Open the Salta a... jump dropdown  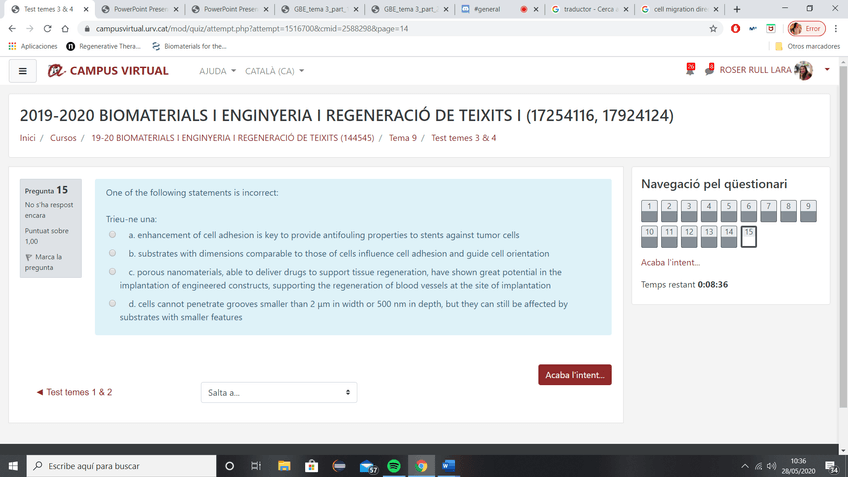(x=278, y=393)
